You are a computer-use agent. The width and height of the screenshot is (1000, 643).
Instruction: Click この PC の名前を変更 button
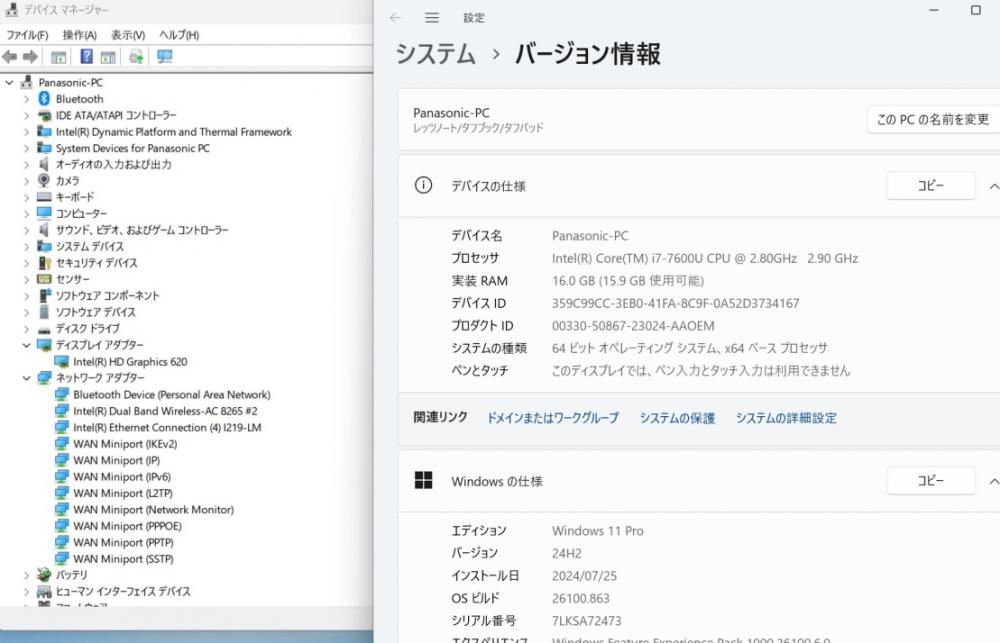click(x=933, y=119)
